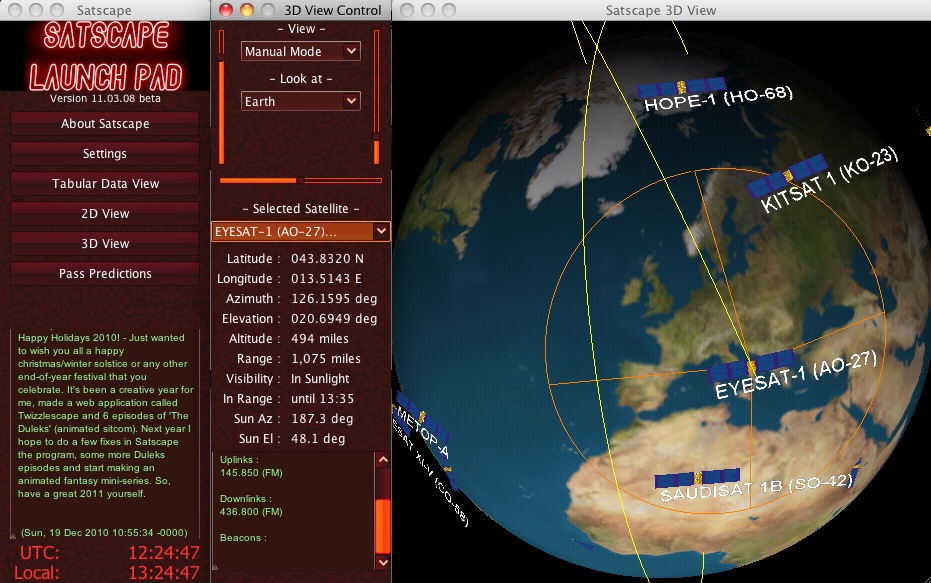Select SAUDISAT 1B (SO-42) satellite icon
Screen dimensions: 931x583
pos(698,478)
